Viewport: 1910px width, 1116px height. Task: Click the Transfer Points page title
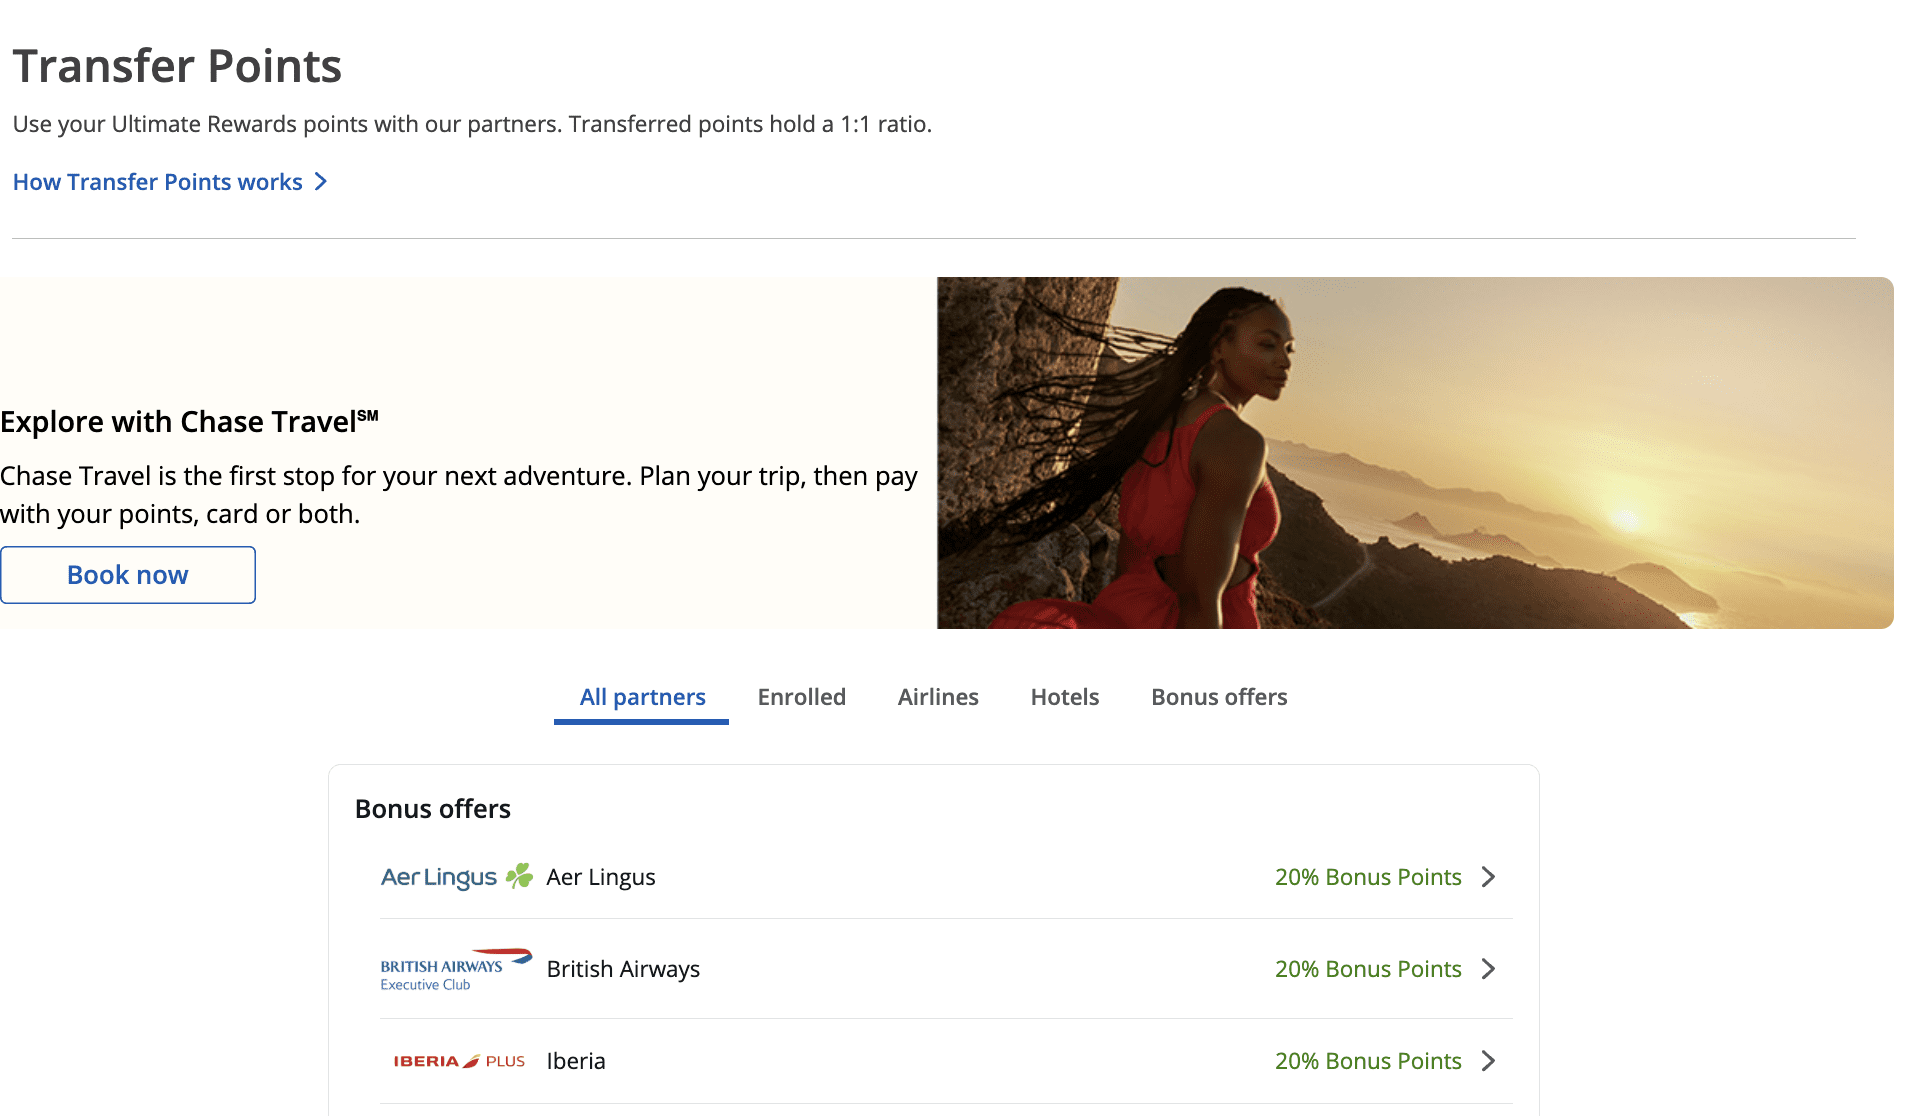click(x=177, y=66)
